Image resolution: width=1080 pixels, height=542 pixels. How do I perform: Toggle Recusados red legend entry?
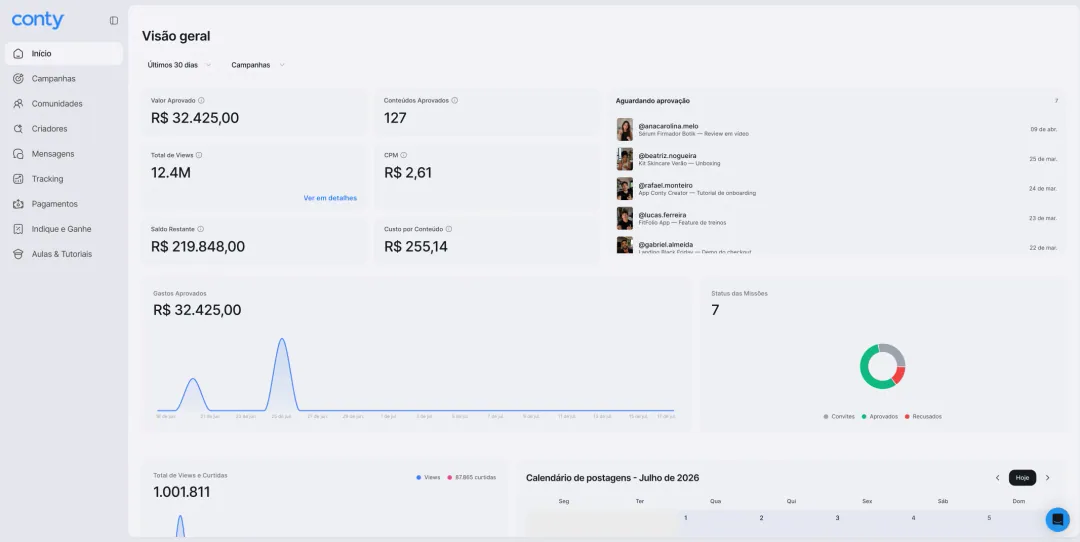pos(923,417)
